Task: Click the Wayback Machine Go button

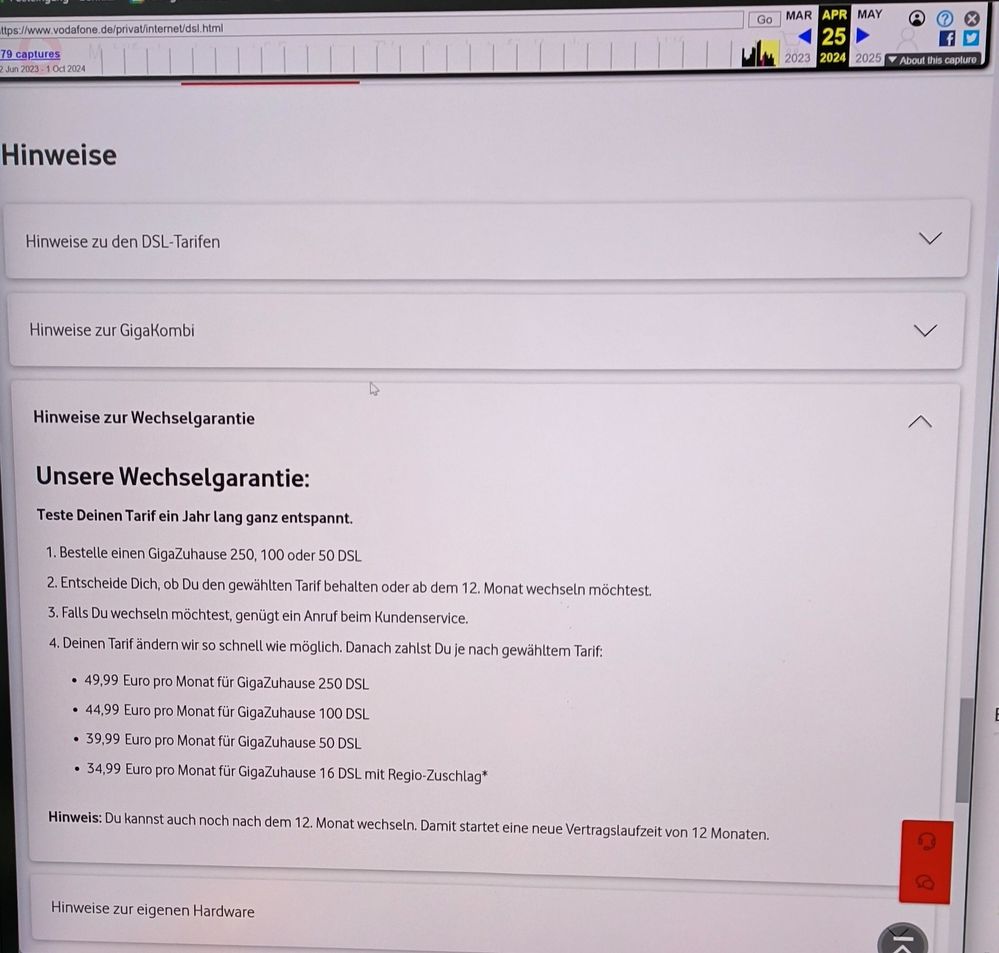Action: click(764, 20)
